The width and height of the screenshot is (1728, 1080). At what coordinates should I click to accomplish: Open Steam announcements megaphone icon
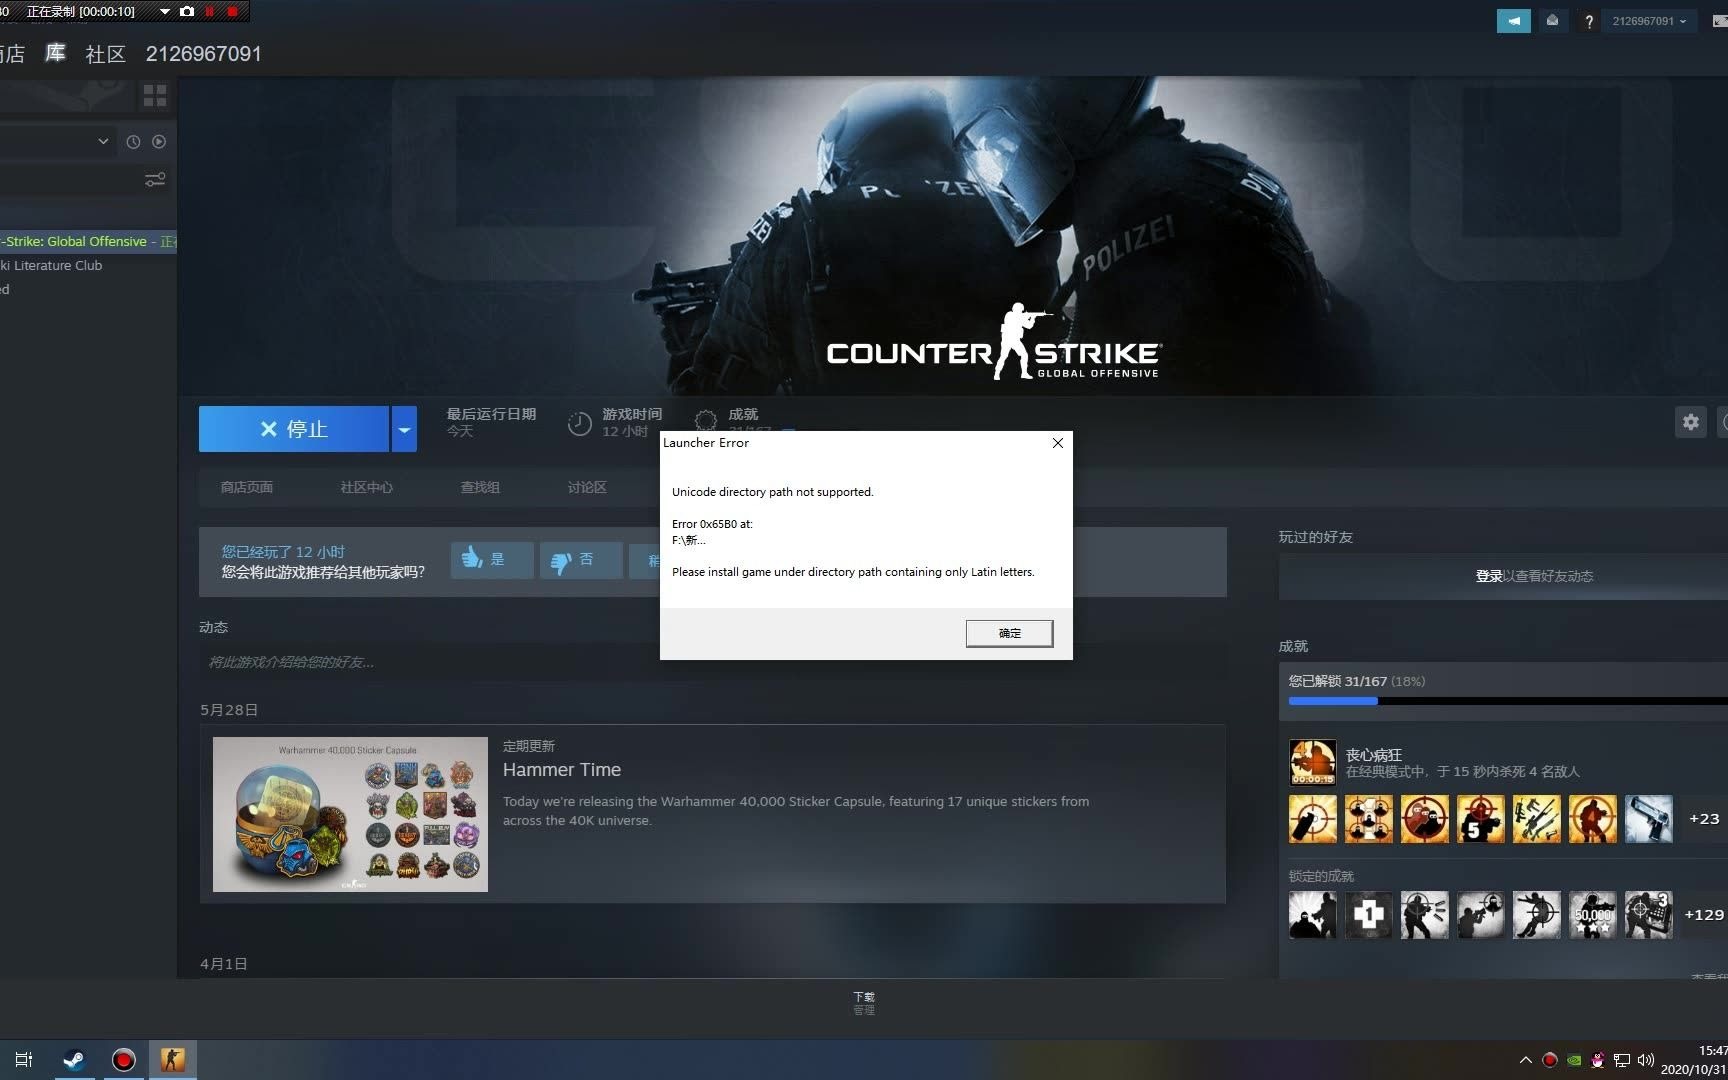tap(1513, 20)
